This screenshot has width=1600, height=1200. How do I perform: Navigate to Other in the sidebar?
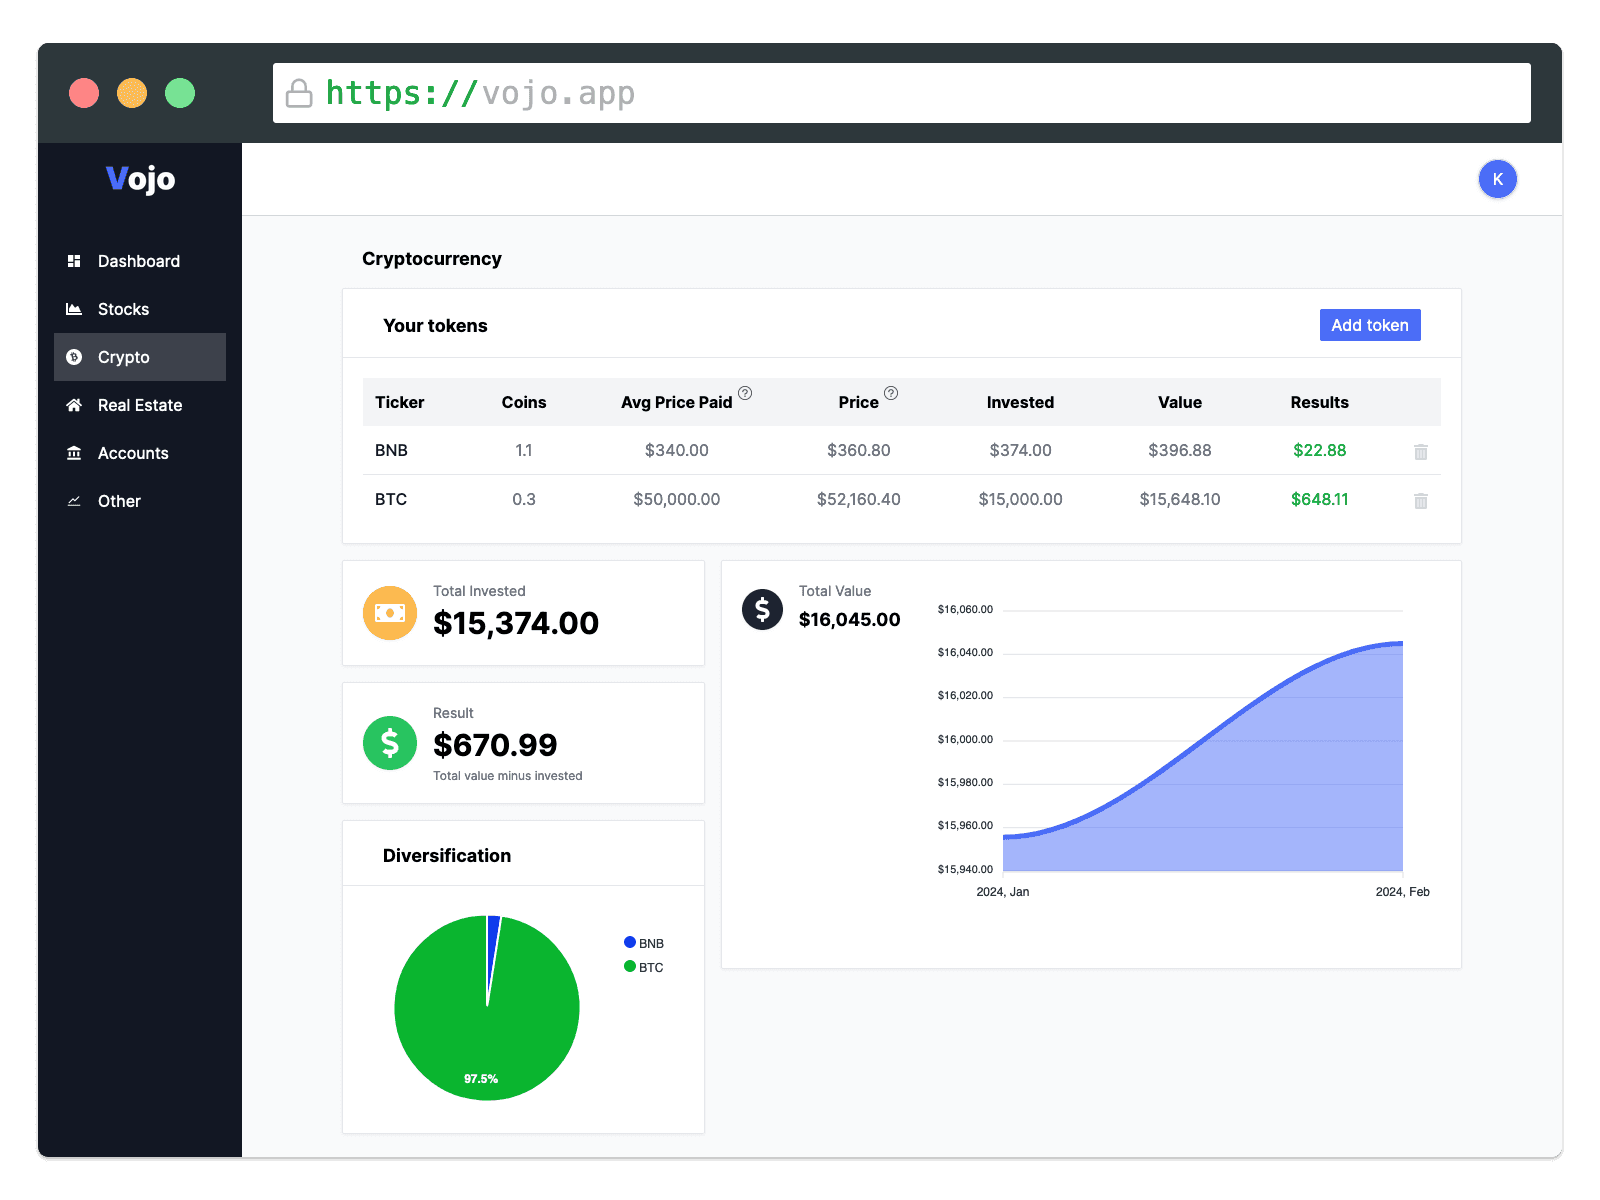click(119, 501)
